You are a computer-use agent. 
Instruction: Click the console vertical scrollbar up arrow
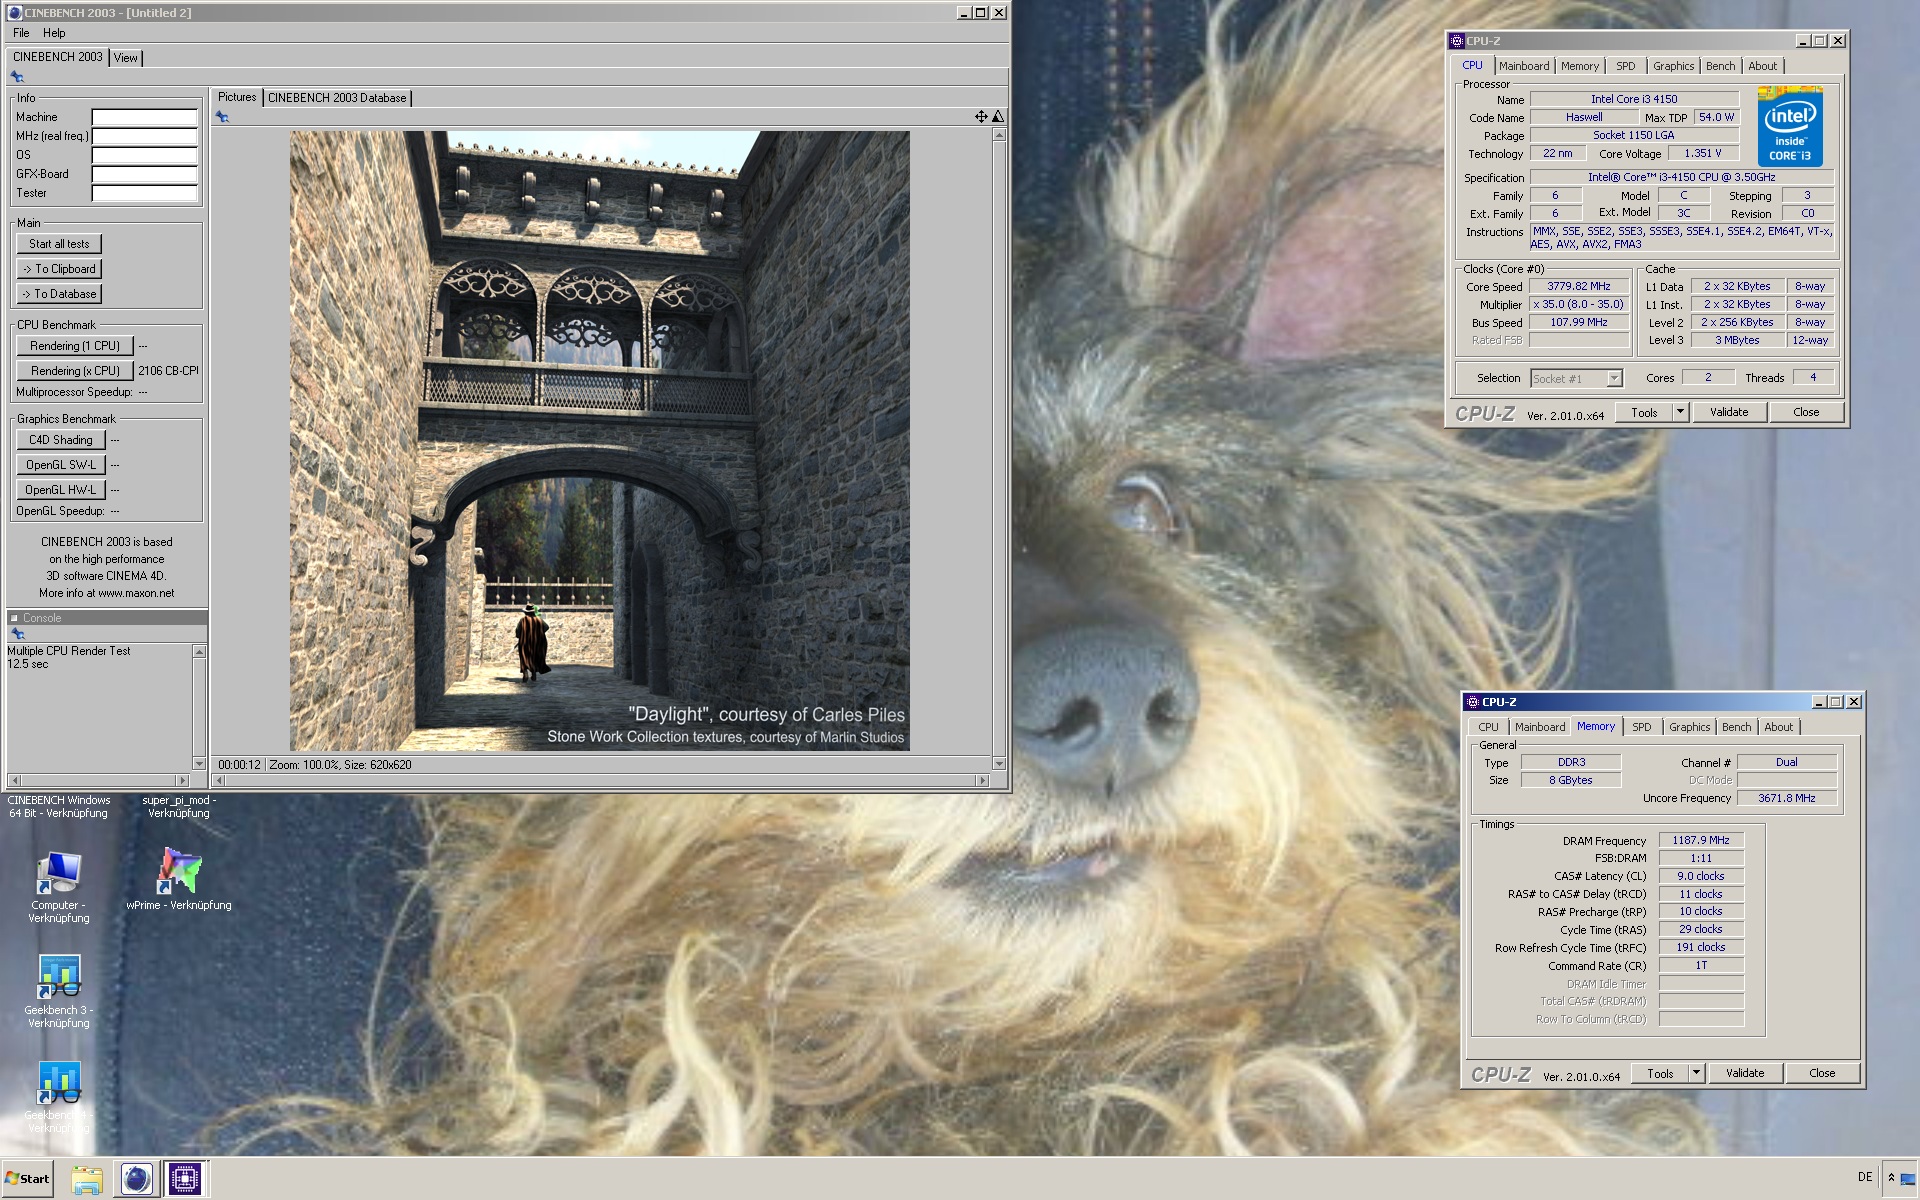(199, 652)
